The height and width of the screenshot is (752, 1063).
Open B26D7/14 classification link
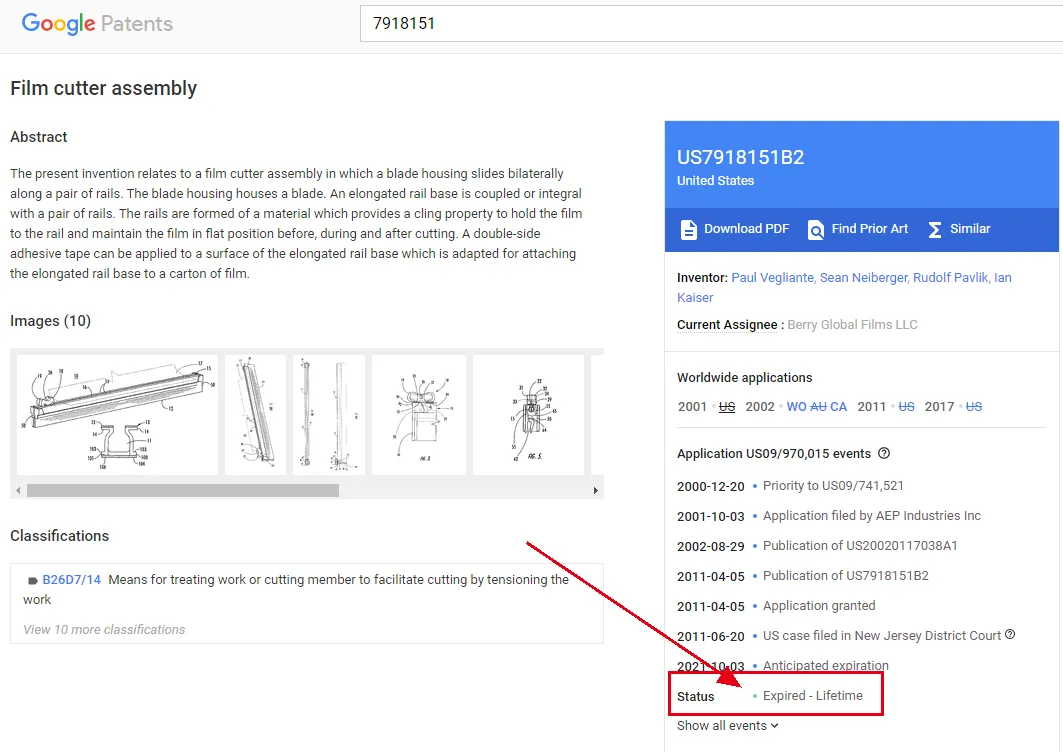(71, 580)
